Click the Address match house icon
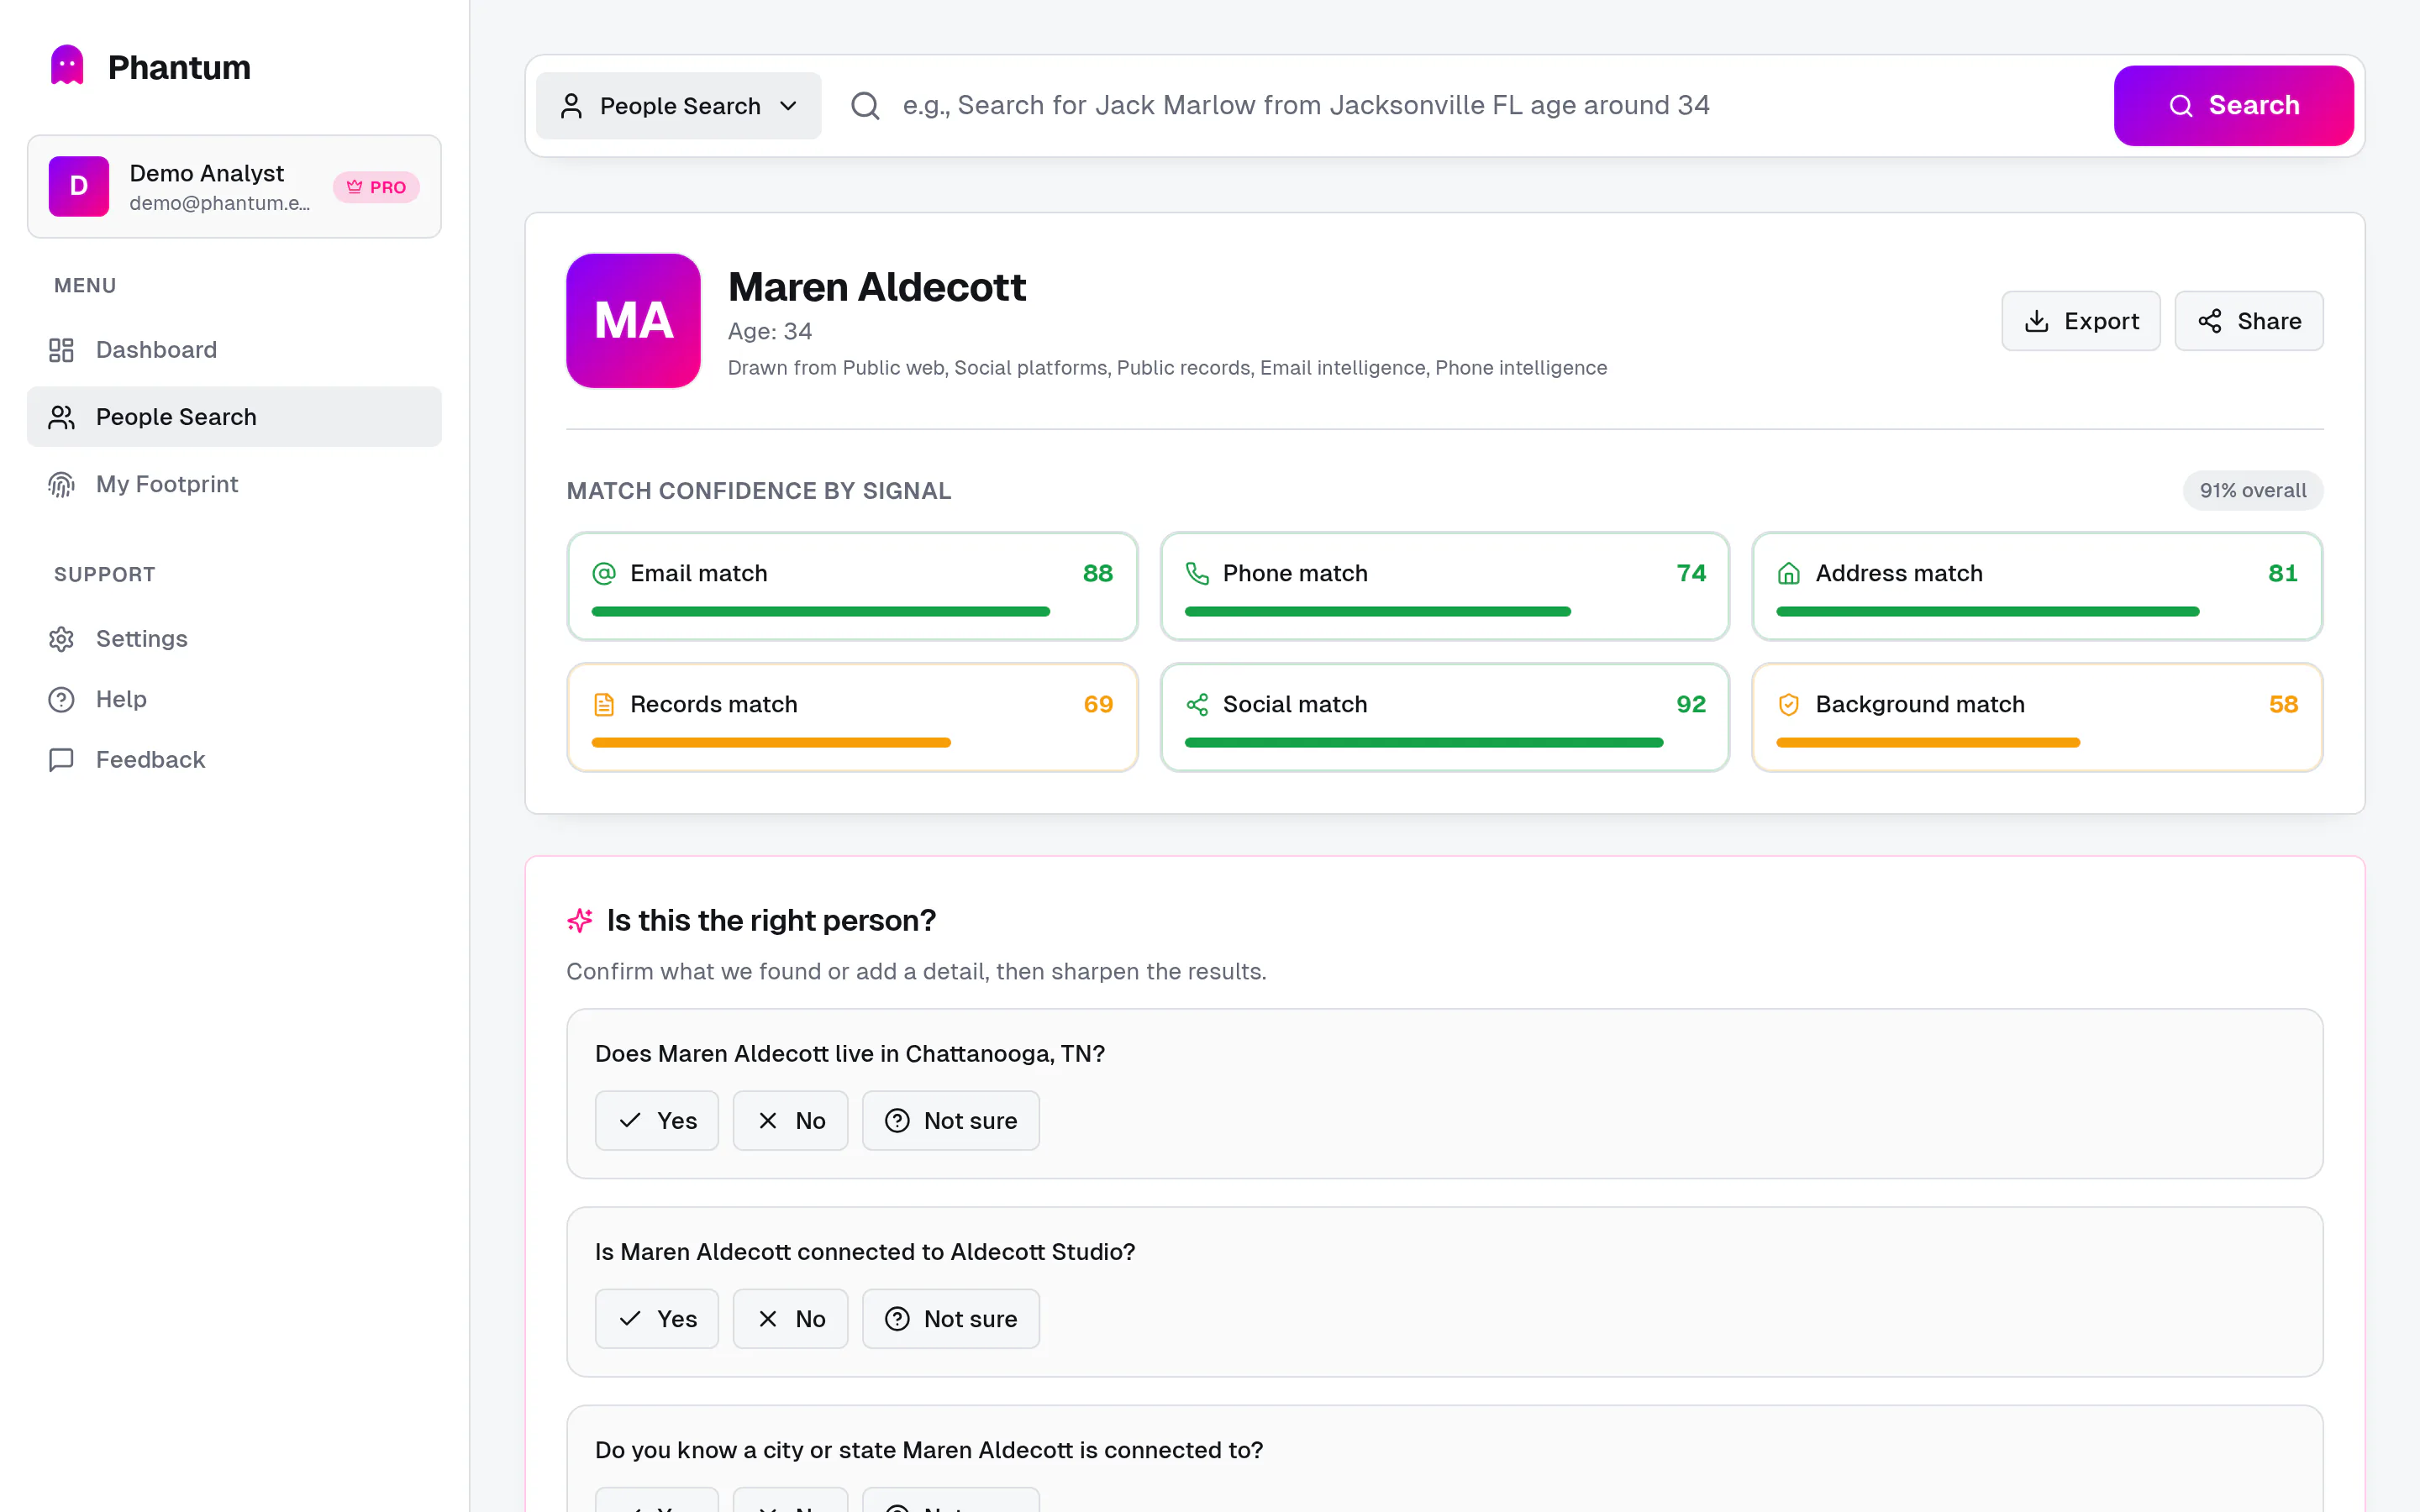2420x1512 pixels. (x=1789, y=573)
